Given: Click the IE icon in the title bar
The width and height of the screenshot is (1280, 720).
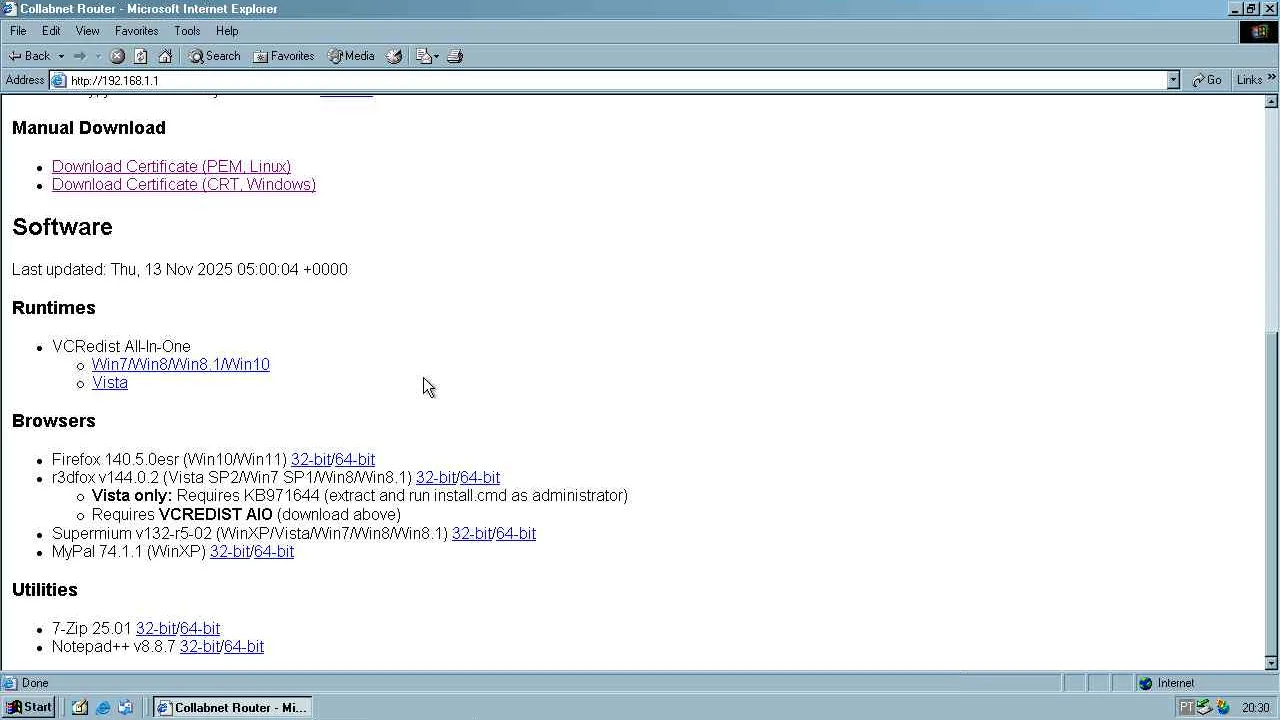Looking at the screenshot, I should [x=9, y=9].
